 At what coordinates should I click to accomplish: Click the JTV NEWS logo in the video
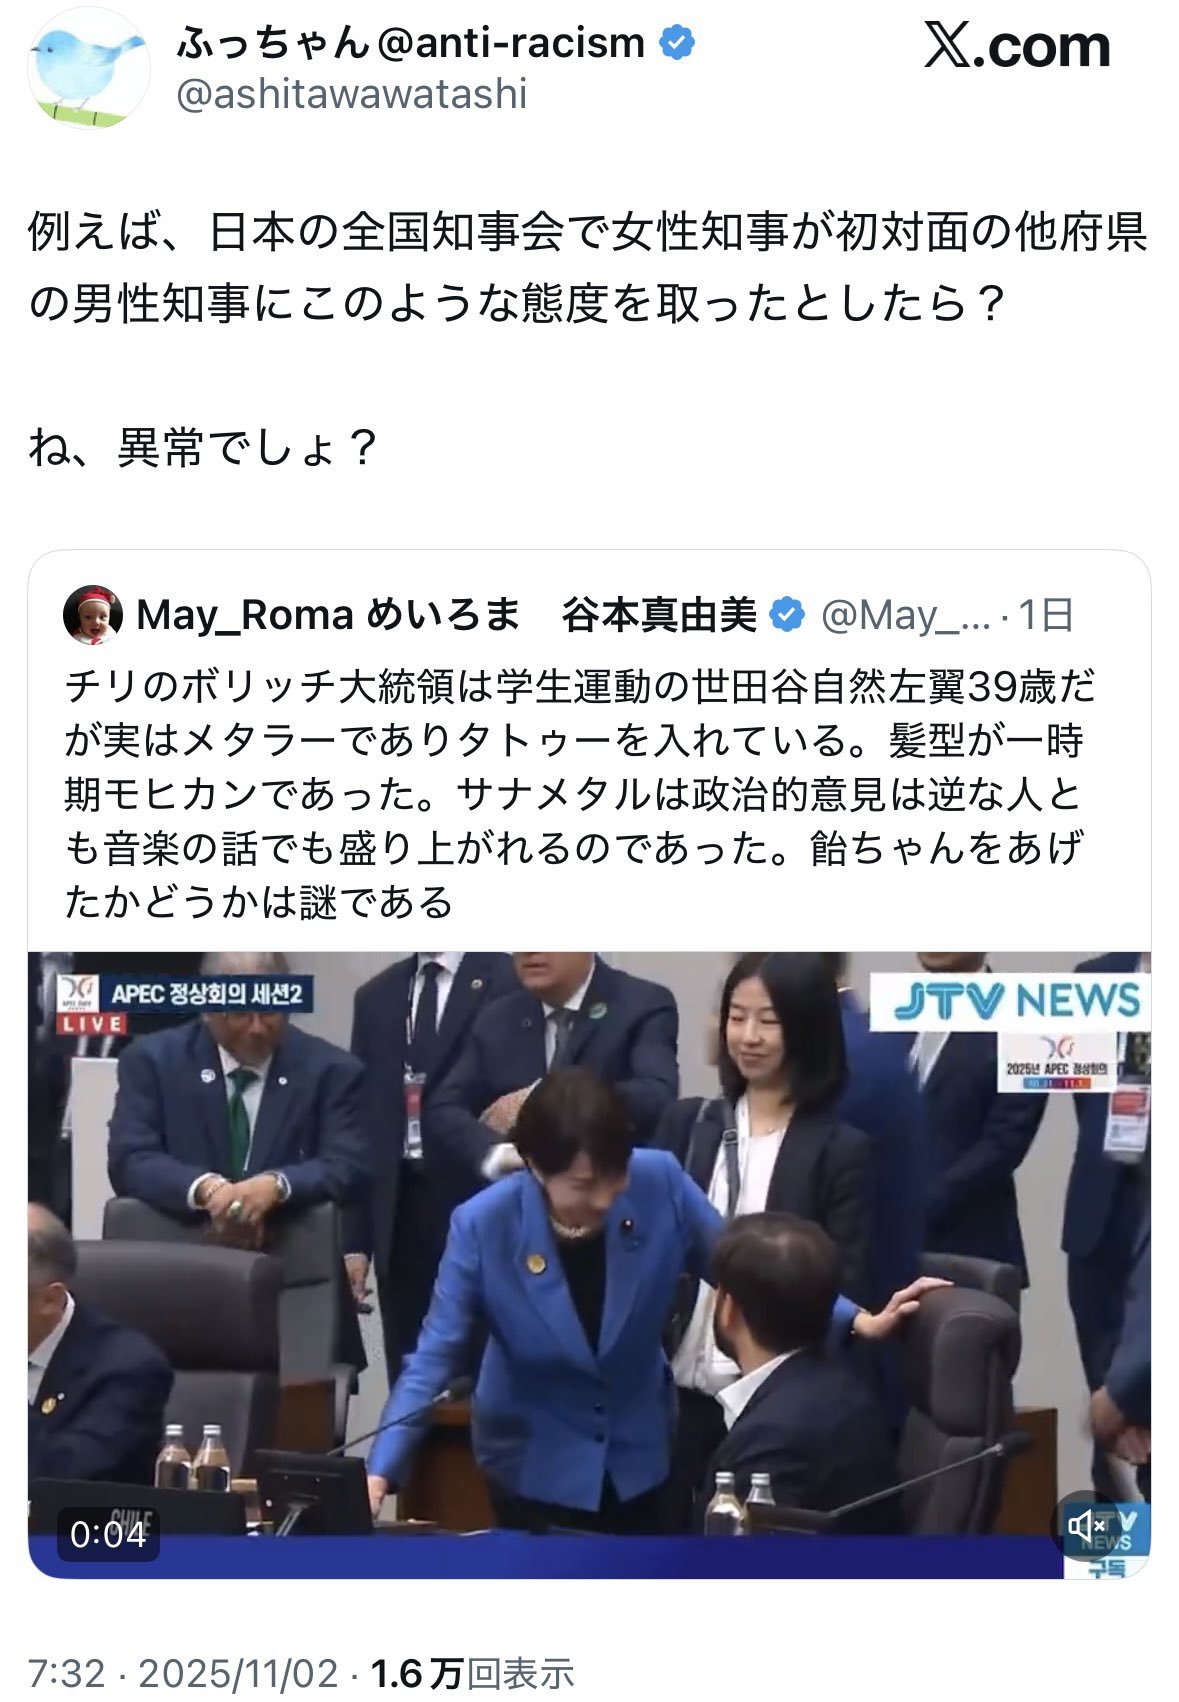click(1016, 1000)
